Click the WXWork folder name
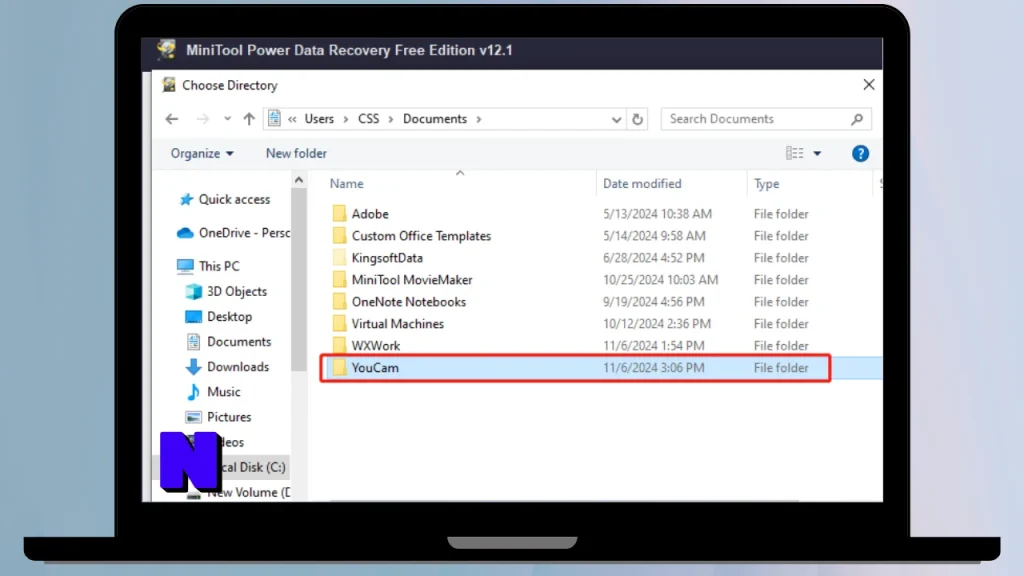Screen dimensions: 1024x576 click(376, 345)
